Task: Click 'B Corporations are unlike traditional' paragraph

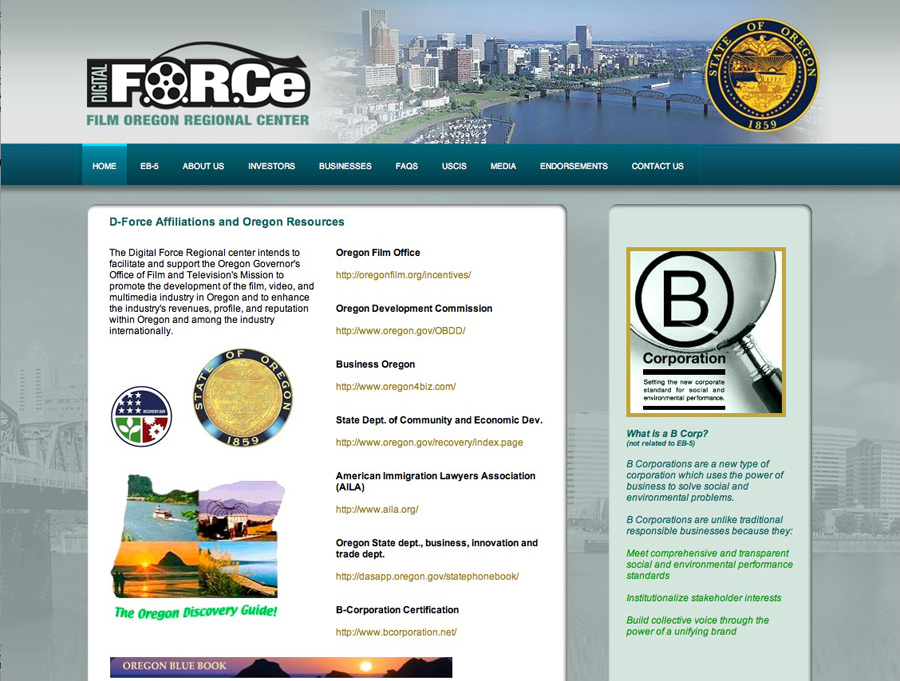Action: tap(709, 525)
